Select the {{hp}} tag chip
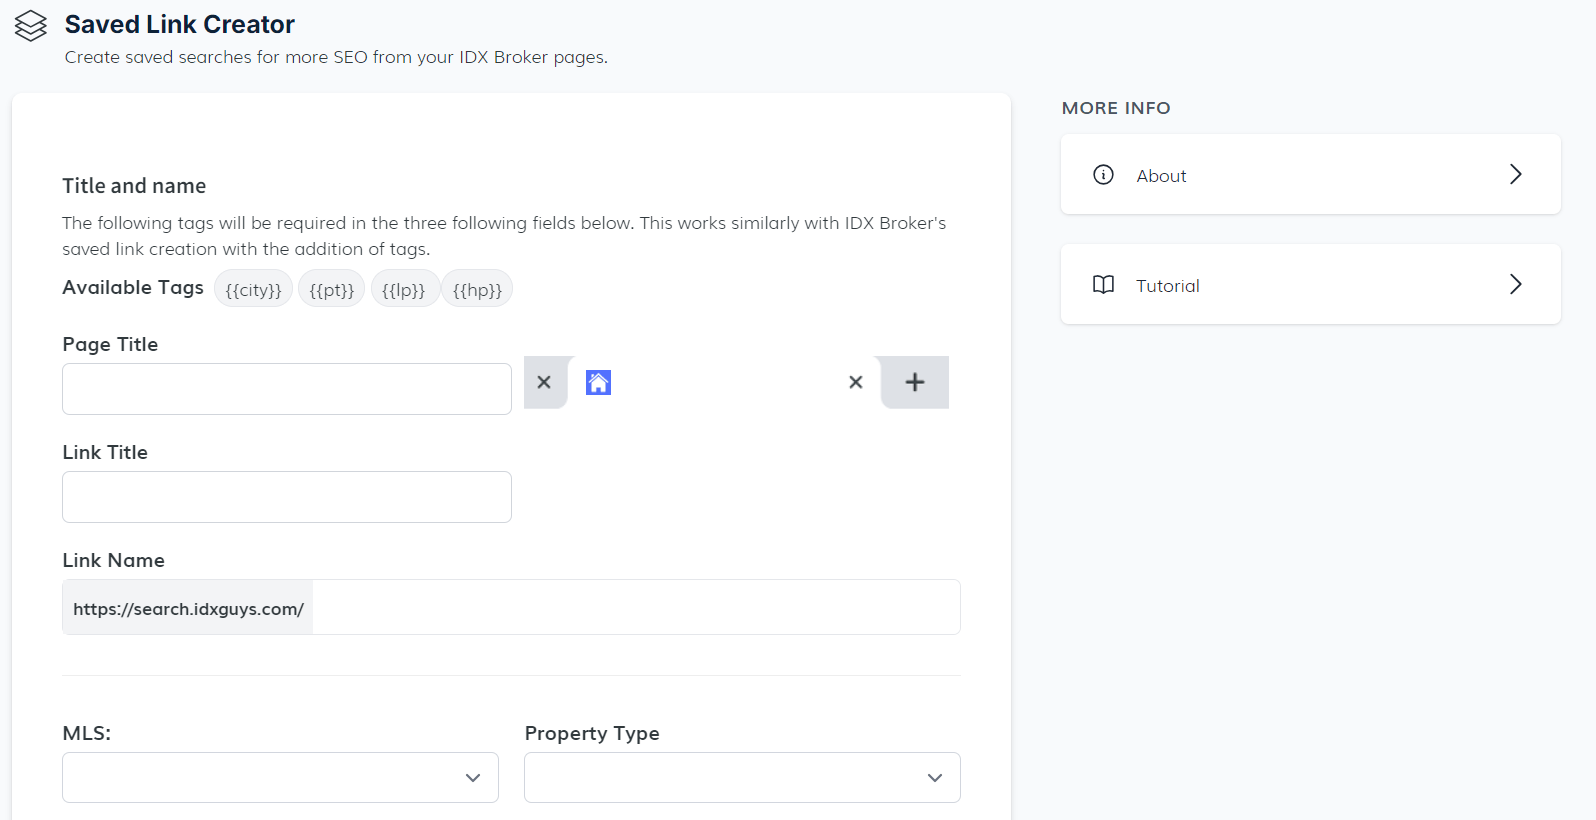 tap(477, 290)
